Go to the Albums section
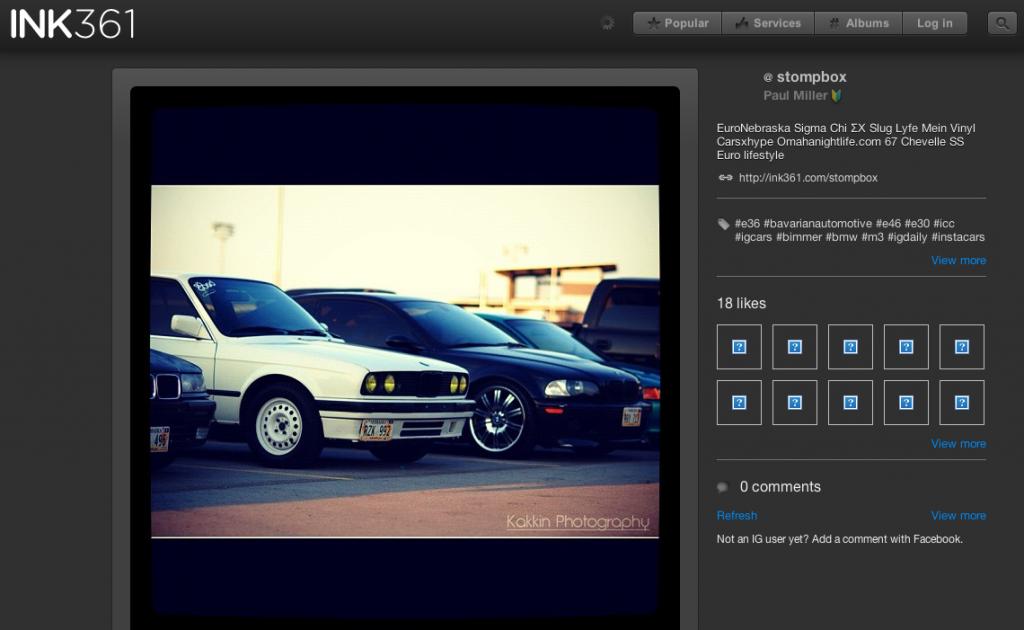 click(858, 23)
